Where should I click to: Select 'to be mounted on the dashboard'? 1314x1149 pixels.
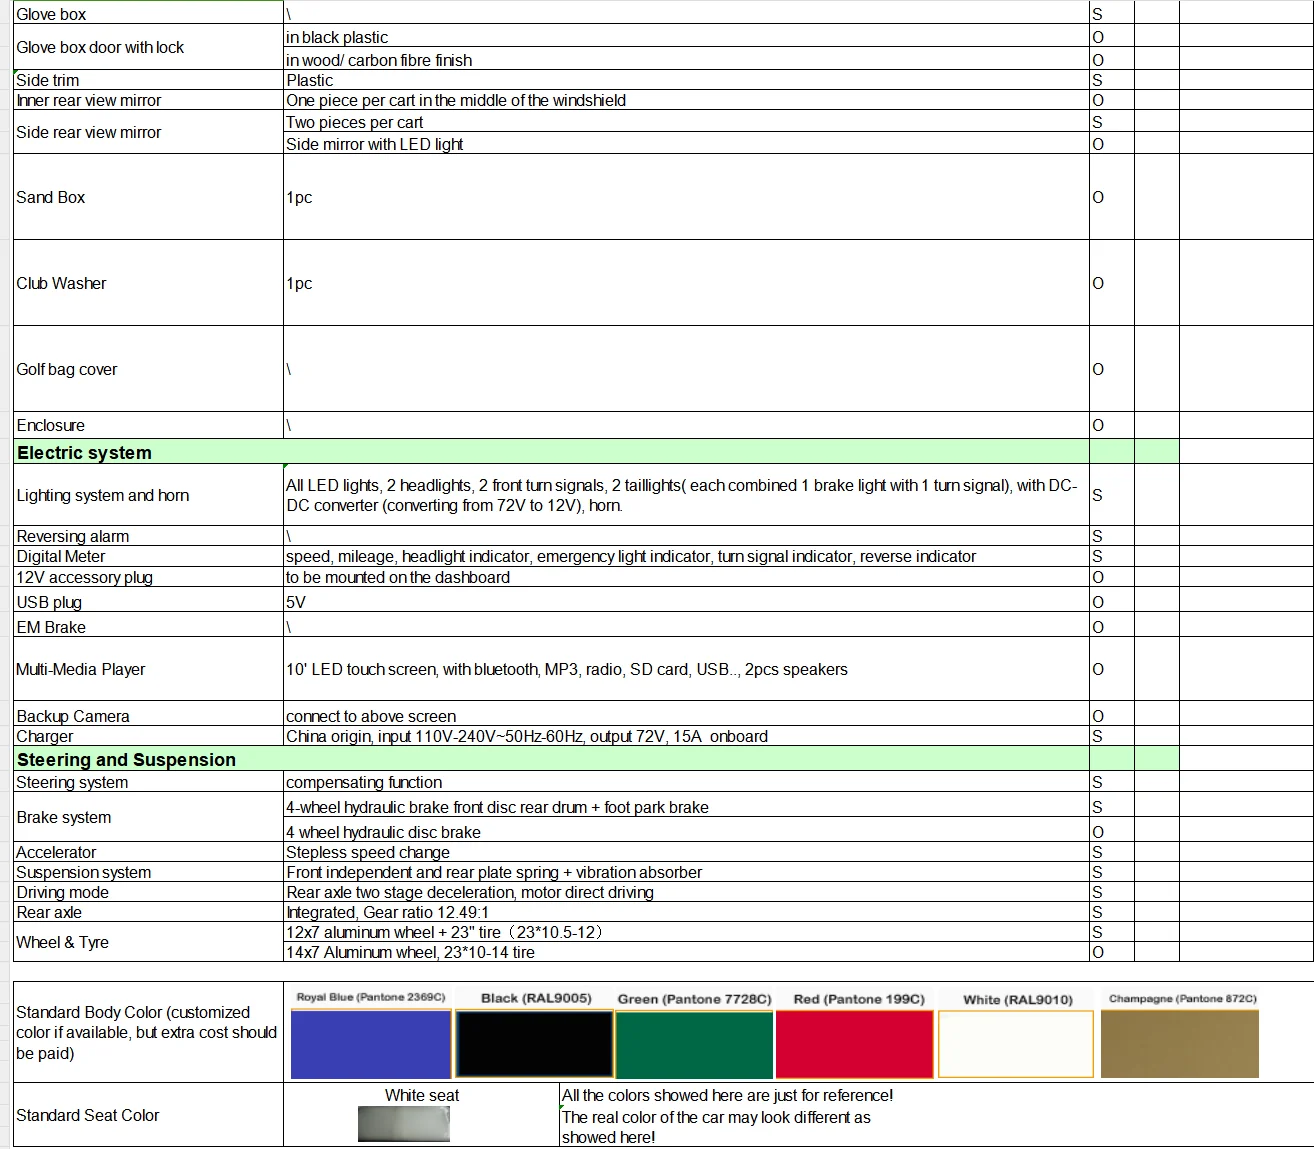(686, 577)
